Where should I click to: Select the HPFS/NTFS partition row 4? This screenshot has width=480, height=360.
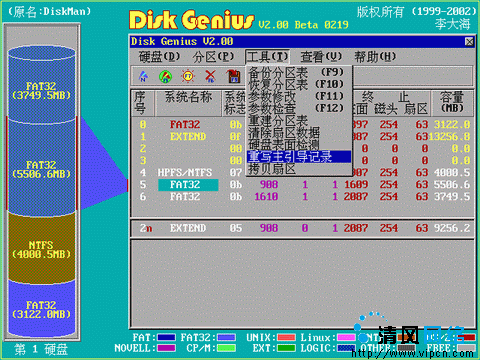click(x=303, y=173)
